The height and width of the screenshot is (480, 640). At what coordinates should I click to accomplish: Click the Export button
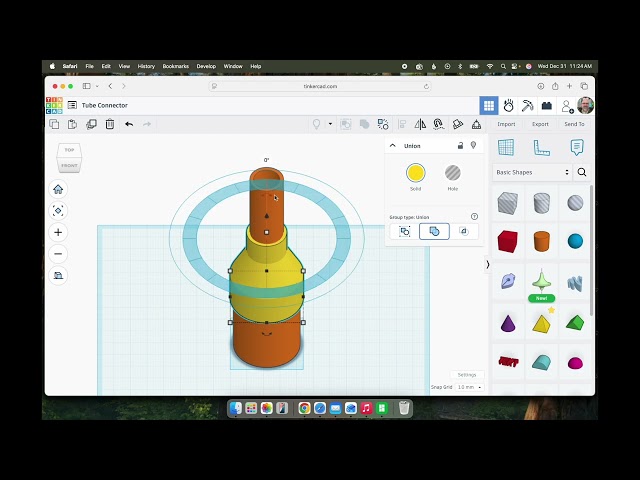click(x=540, y=124)
